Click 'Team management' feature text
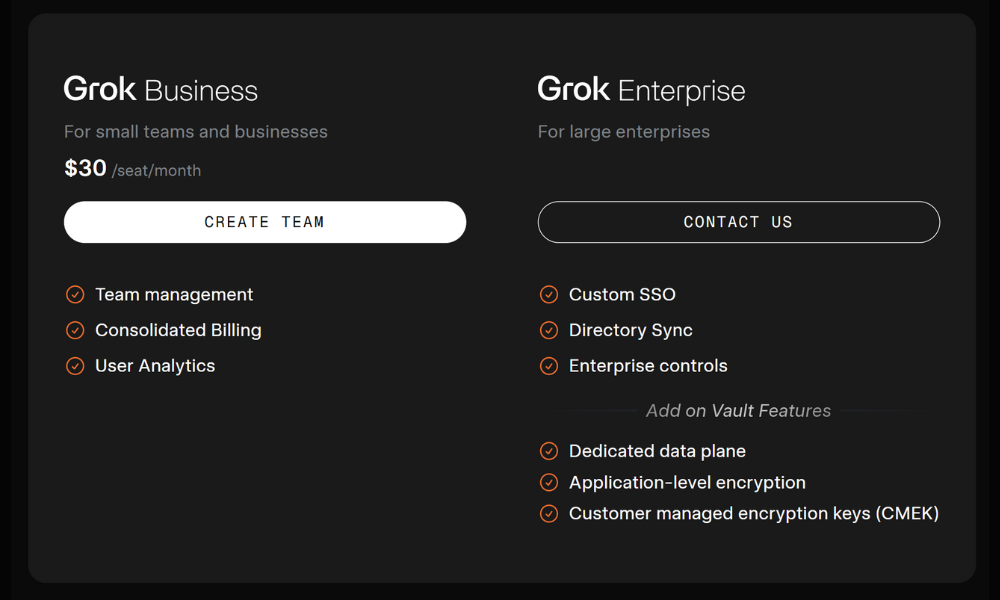The width and height of the screenshot is (1000, 600). point(174,295)
